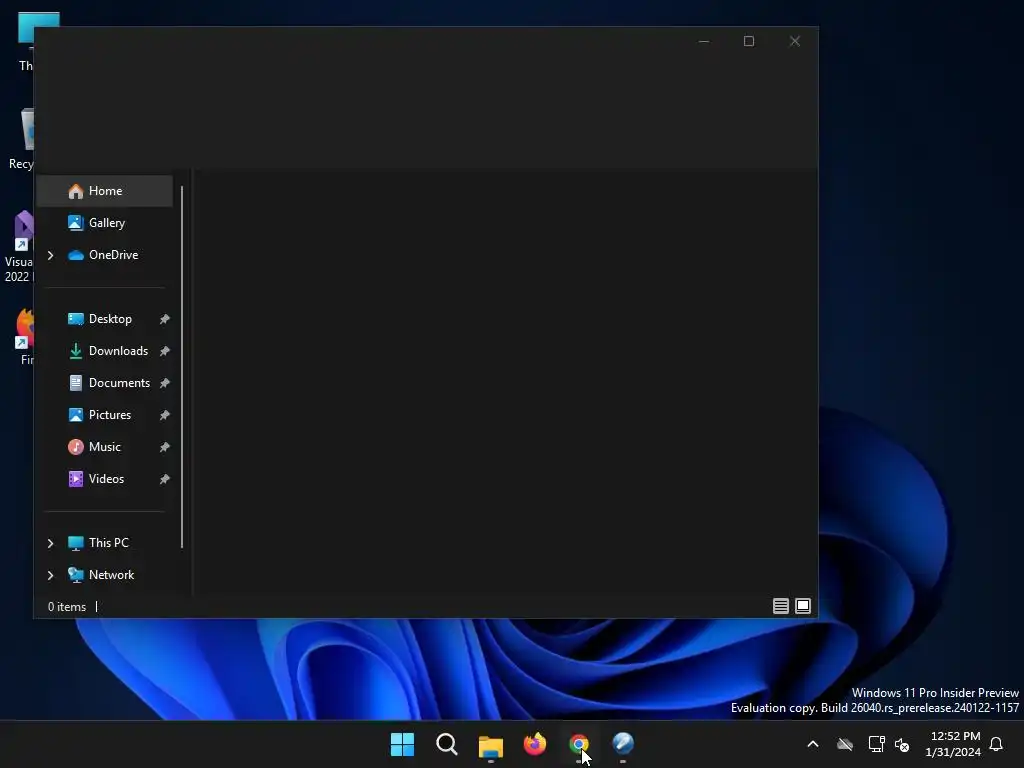The height and width of the screenshot is (768, 1024).
Task: Click the muted volume tray icon
Action: [x=903, y=744]
